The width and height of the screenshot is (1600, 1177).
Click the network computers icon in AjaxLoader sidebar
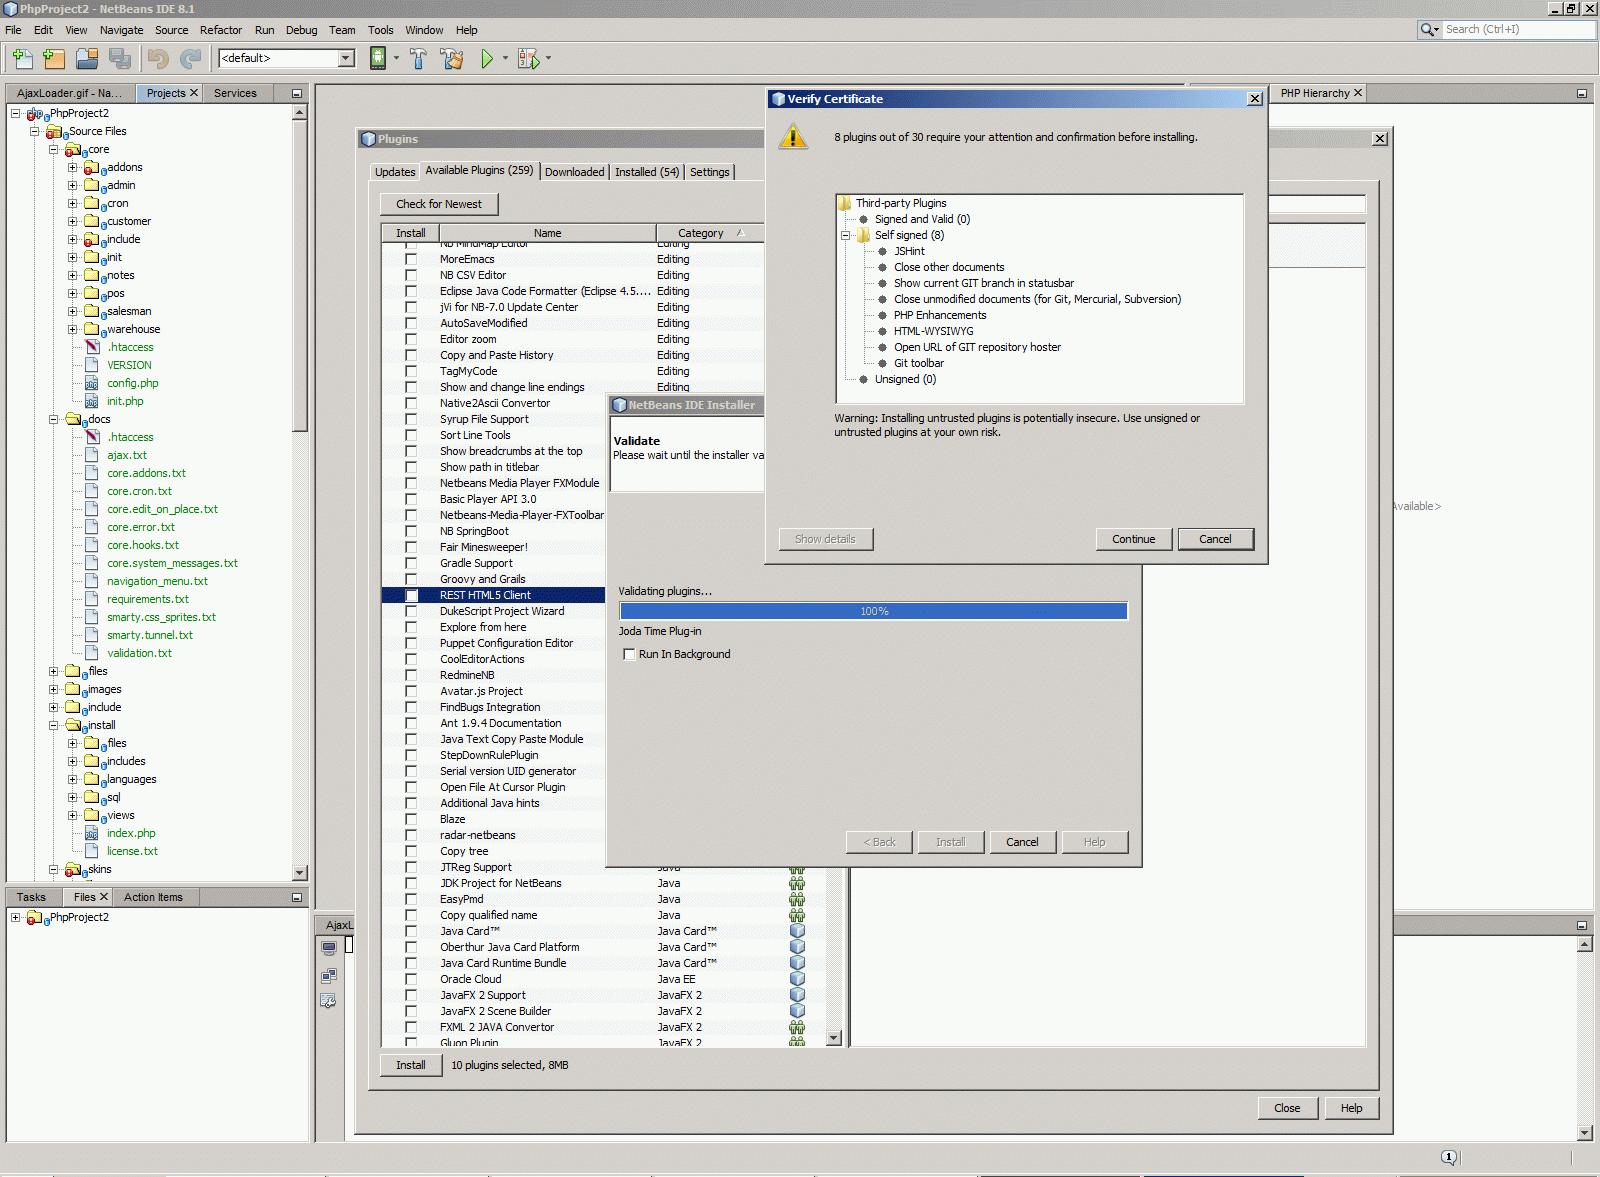pyautogui.click(x=329, y=975)
